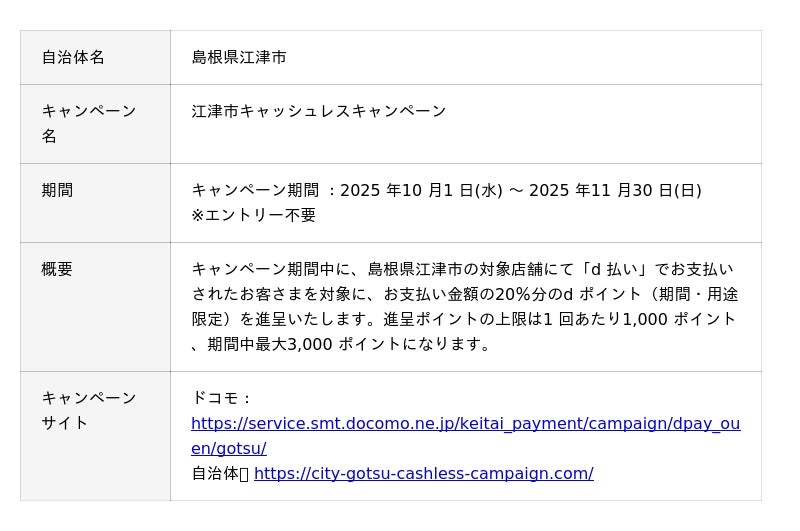Click the 江津市キャッシュレスキャンペーン title text
Image resolution: width=800 pixels, height=531 pixels.
pos(319,111)
